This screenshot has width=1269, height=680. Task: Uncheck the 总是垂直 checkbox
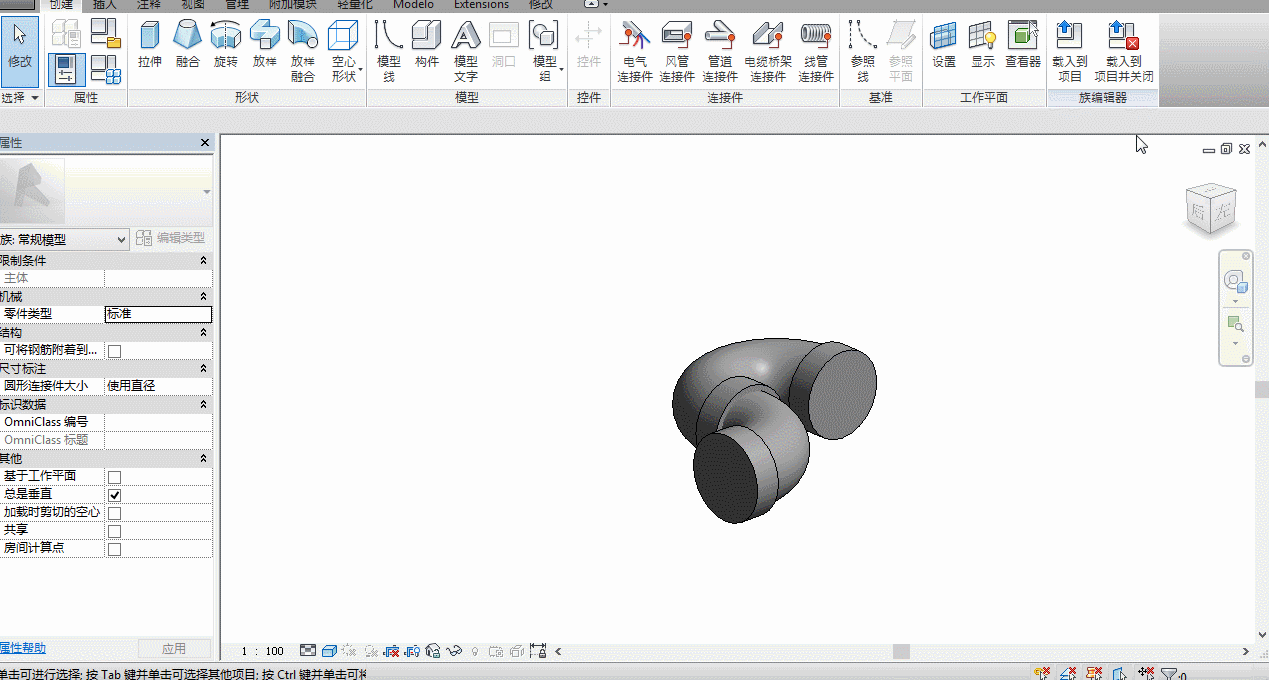click(x=114, y=495)
